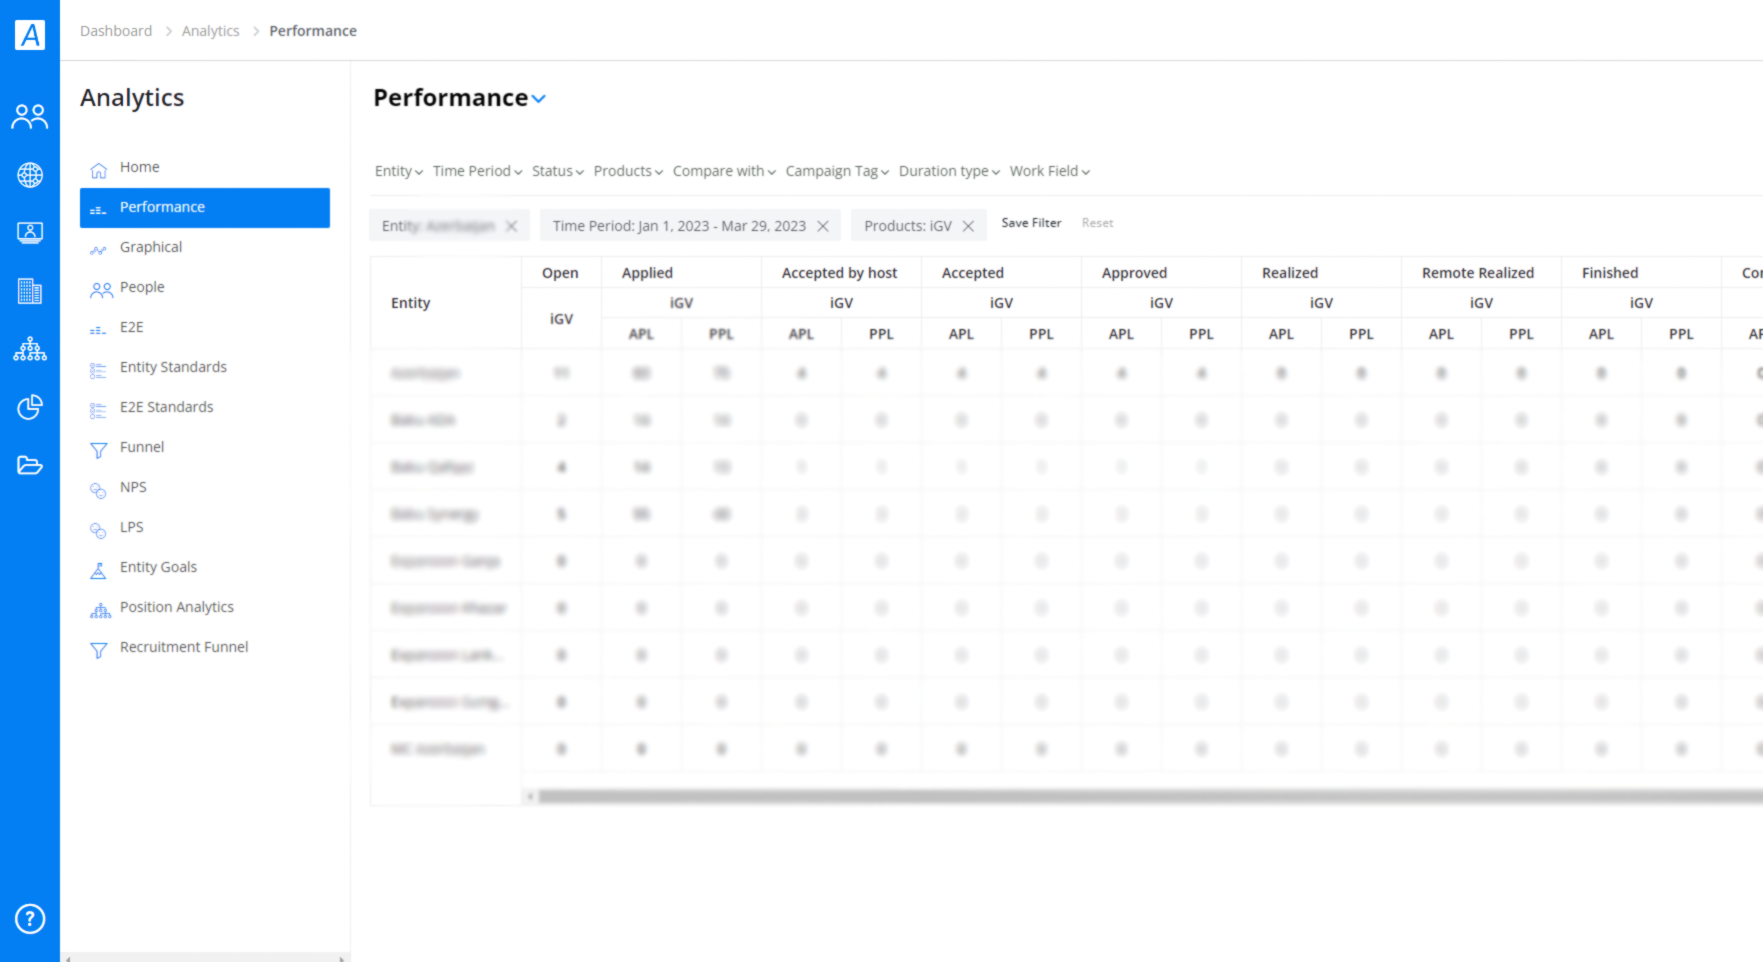Viewport: 1763px width, 962px height.
Task: Go to Dashboard via breadcrumb
Action: pos(116,31)
